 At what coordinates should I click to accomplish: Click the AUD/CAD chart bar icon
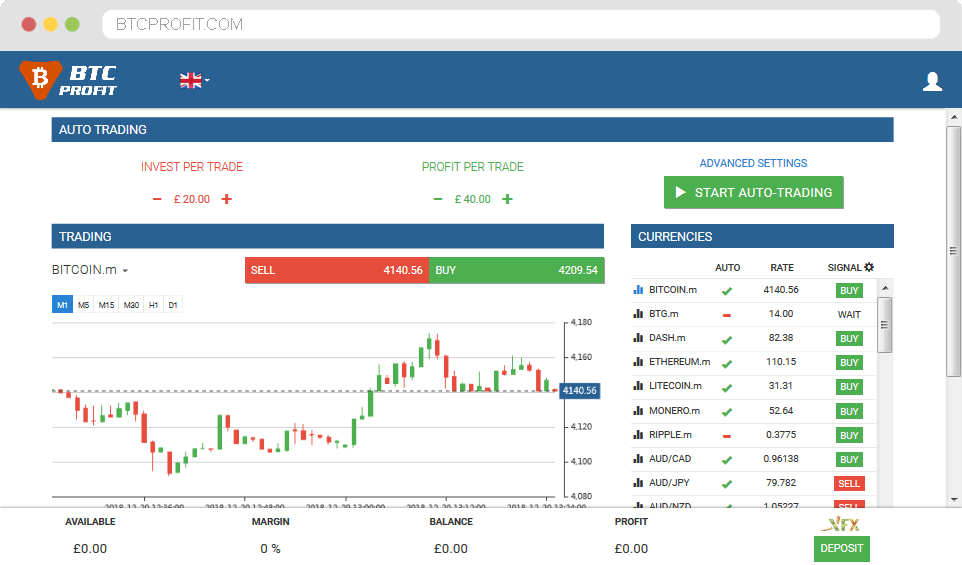click(x=638, y=459)
